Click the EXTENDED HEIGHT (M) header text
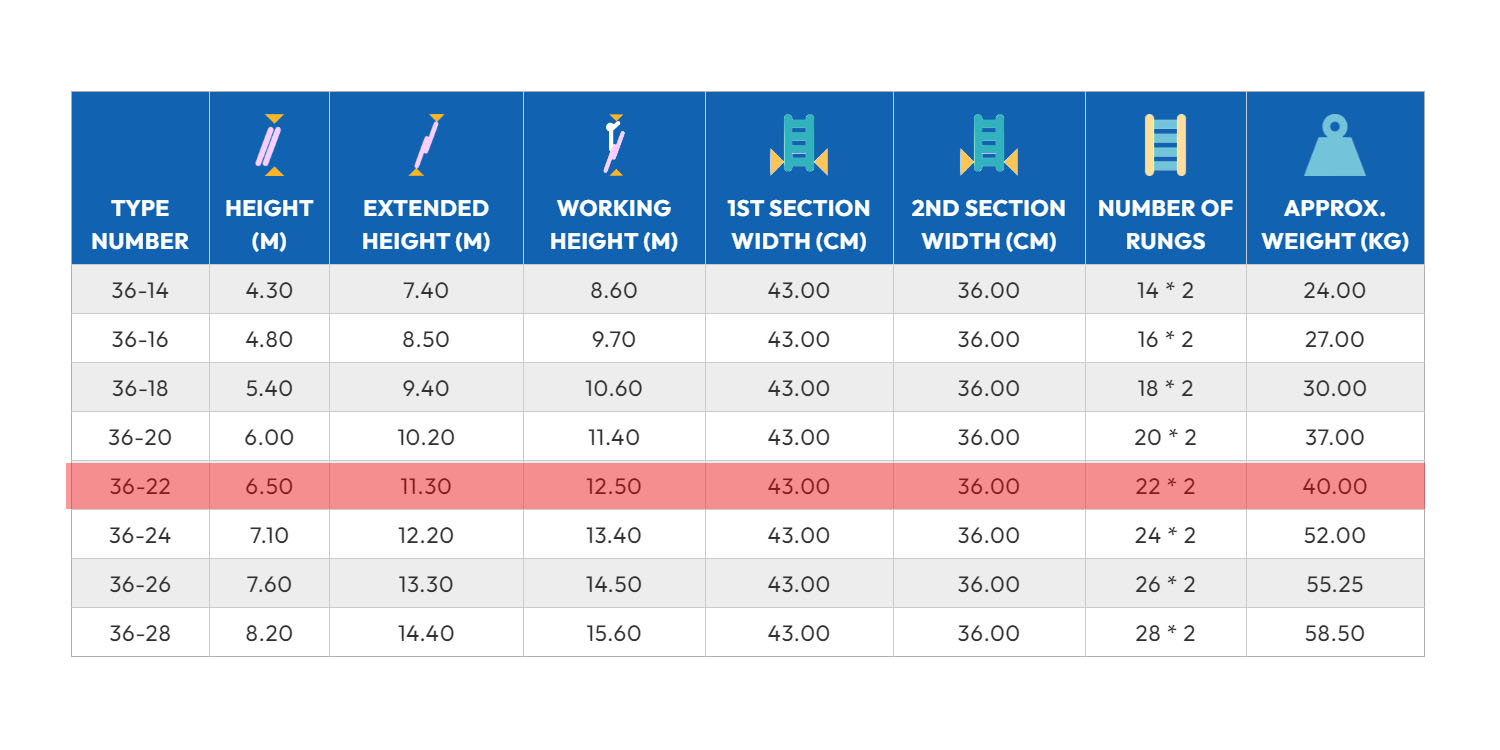1500x750 pixels. tap(426, 225)
